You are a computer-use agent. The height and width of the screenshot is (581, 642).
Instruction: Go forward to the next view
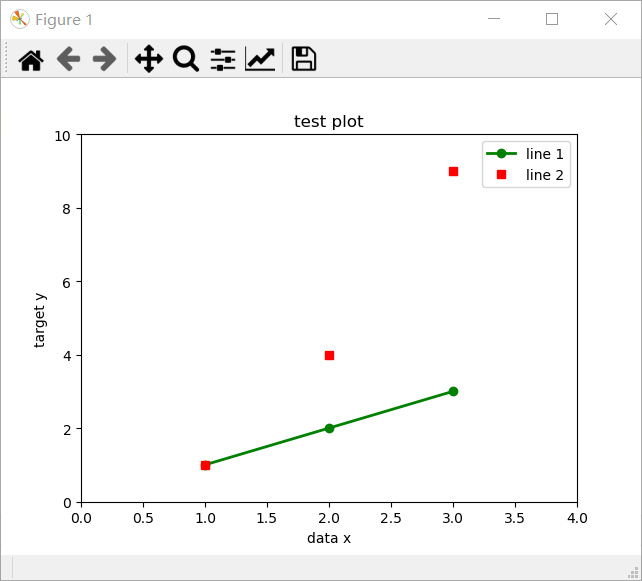pos(105,59)
